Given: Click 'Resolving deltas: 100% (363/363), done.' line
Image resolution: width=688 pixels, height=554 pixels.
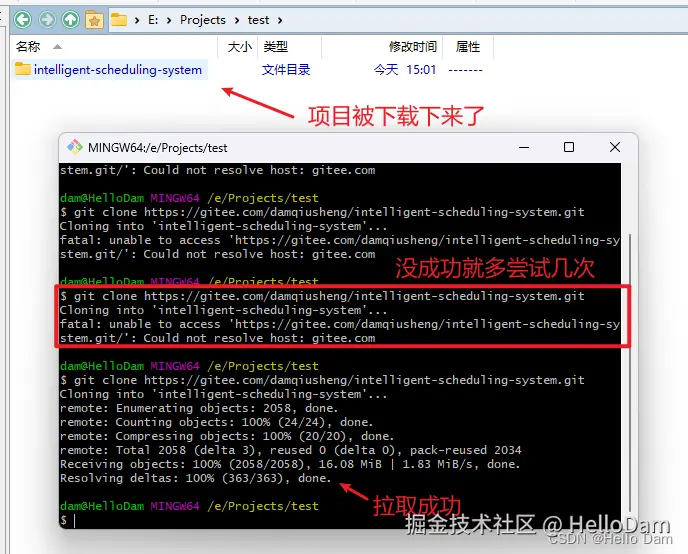Looking at the screenshot, I should (195, 478).
